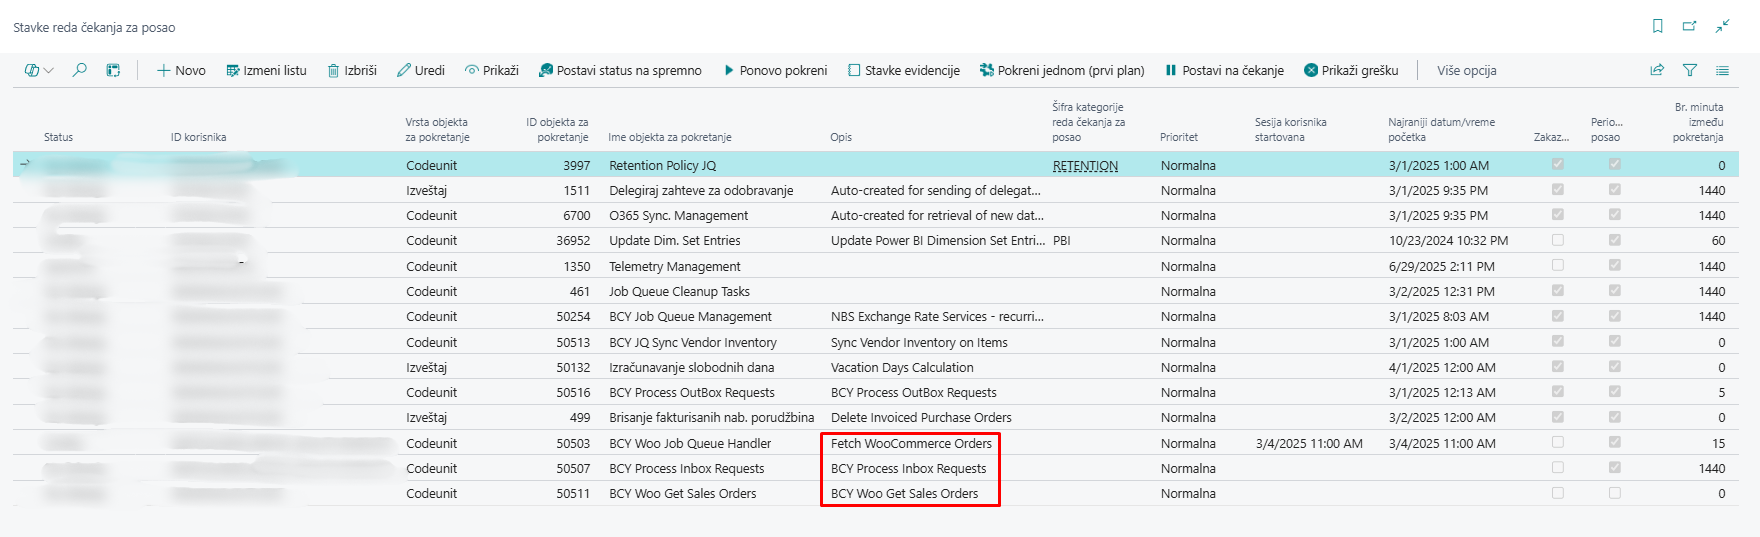Toggle Zakaz. checkbox for Update Dim. Set Entries
This screenshot has width=1760, height=537.
pos(1557,240)
